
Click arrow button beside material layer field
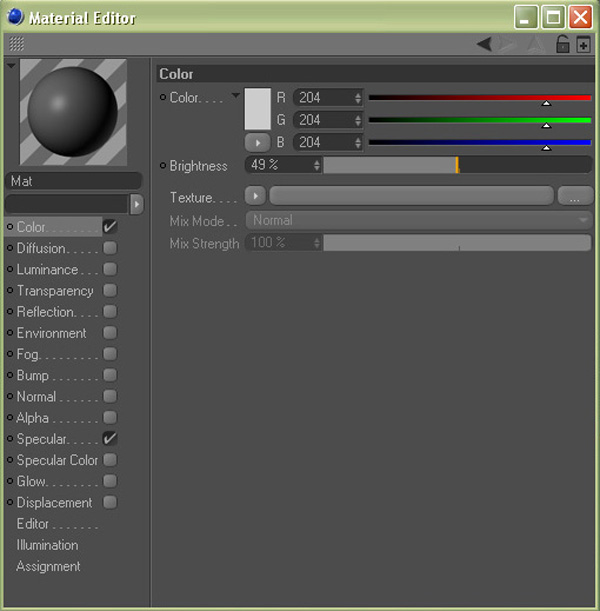[137, 203]
